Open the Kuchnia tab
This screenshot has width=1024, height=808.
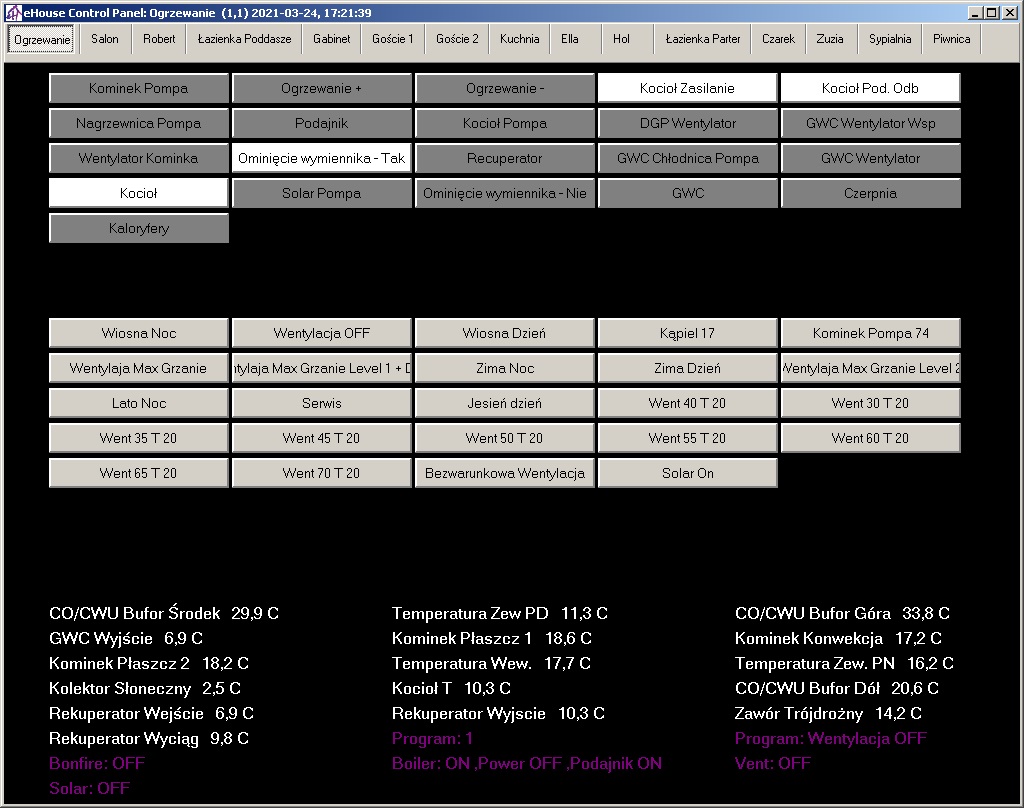519,39
